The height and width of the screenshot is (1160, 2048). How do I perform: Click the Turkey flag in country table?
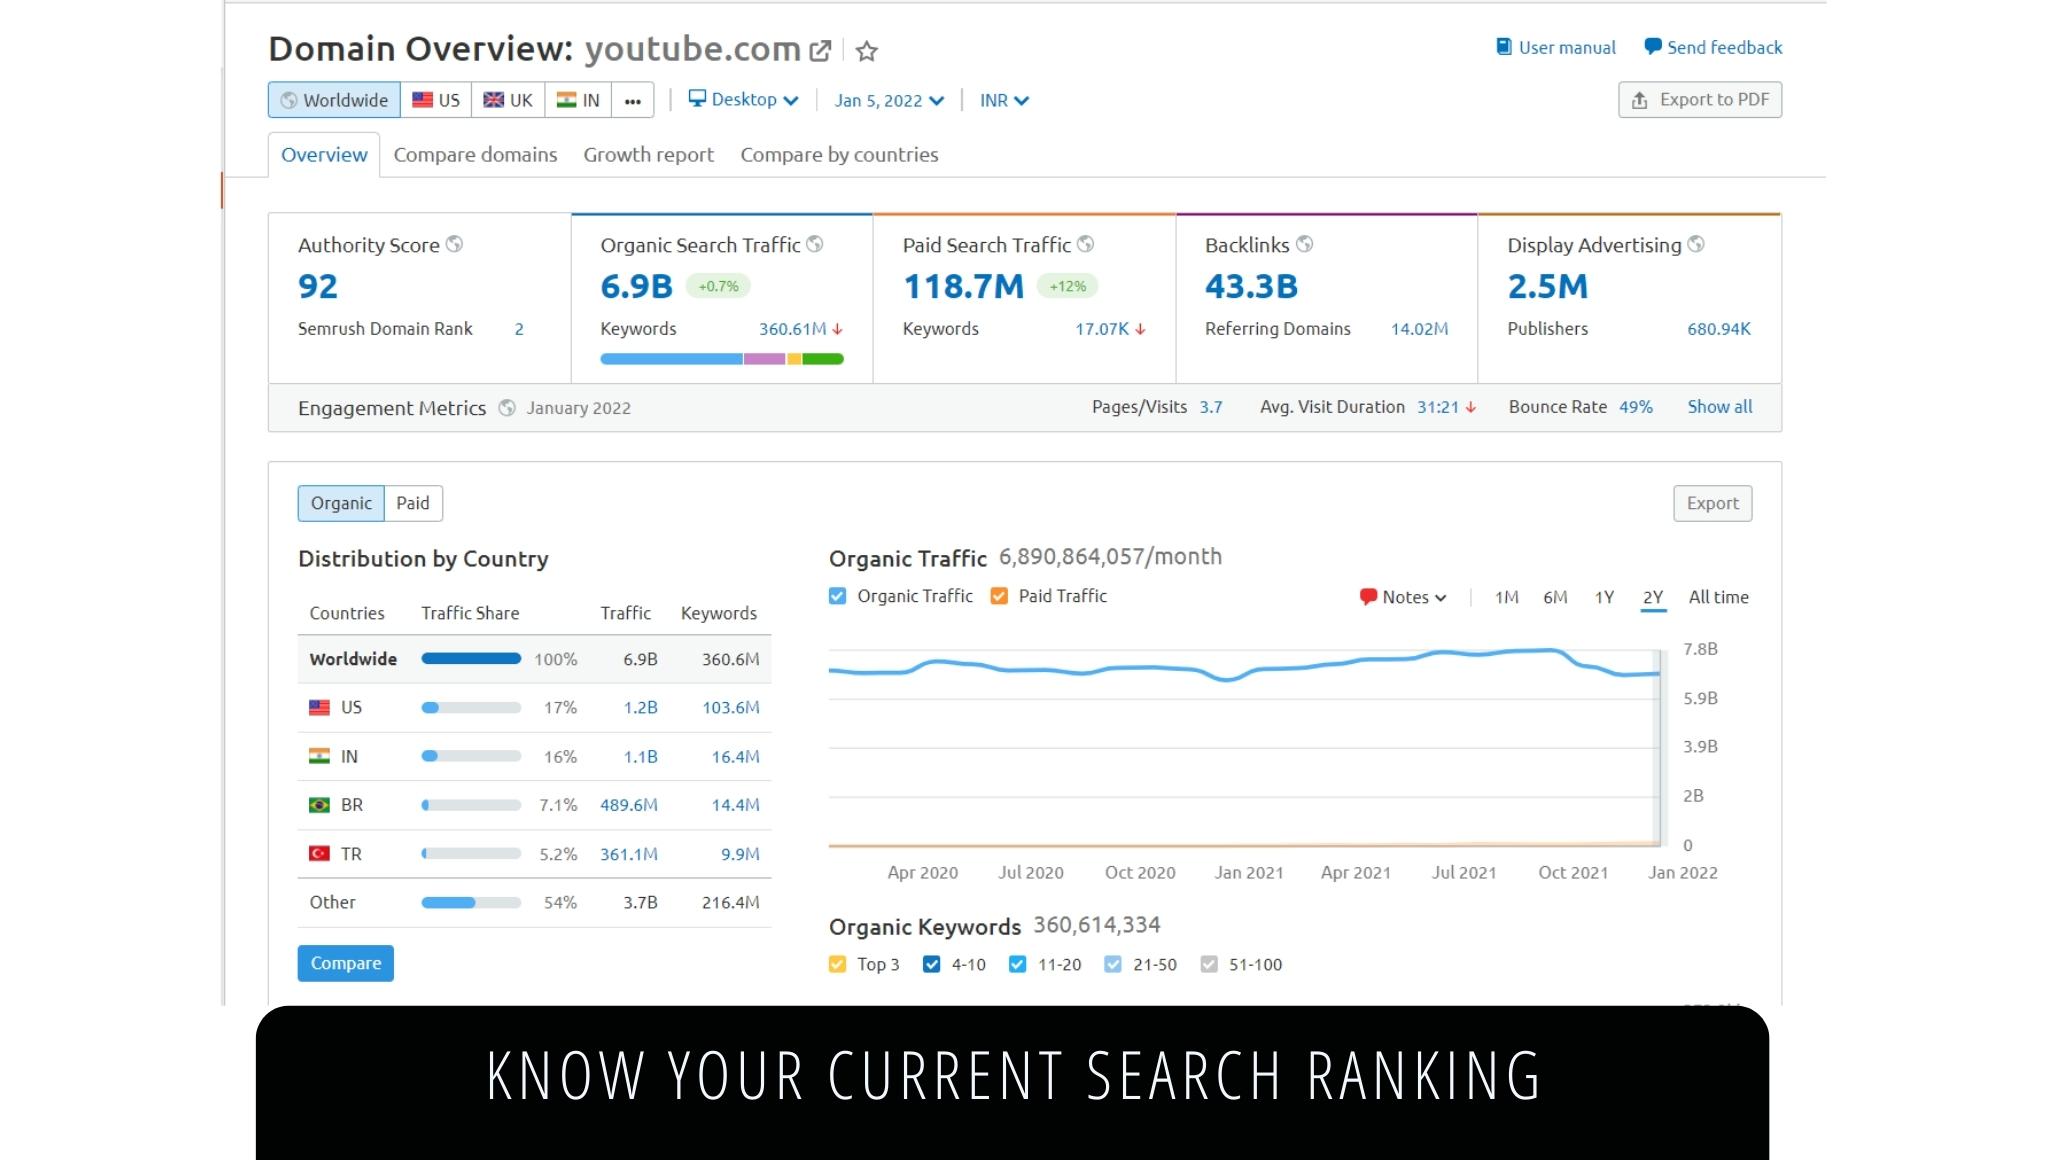tap(319, 854)
